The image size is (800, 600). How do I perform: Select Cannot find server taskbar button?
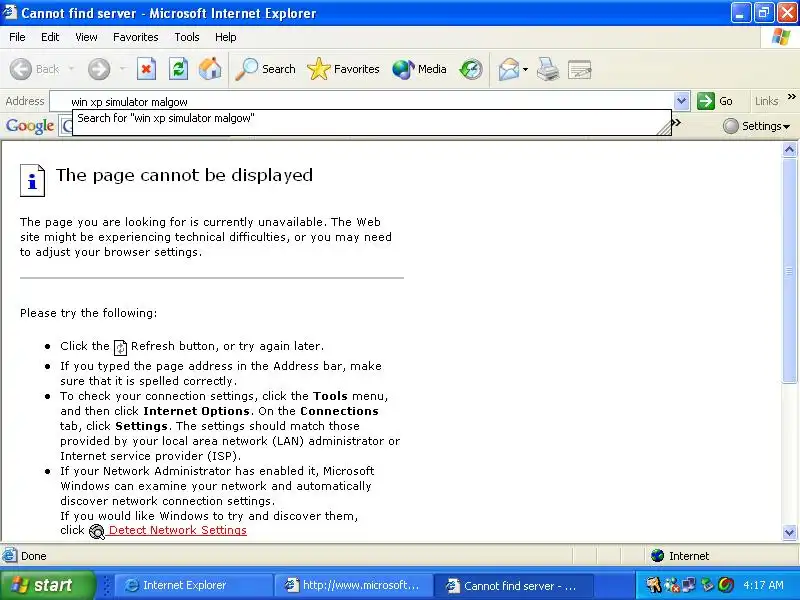point(513,585)
